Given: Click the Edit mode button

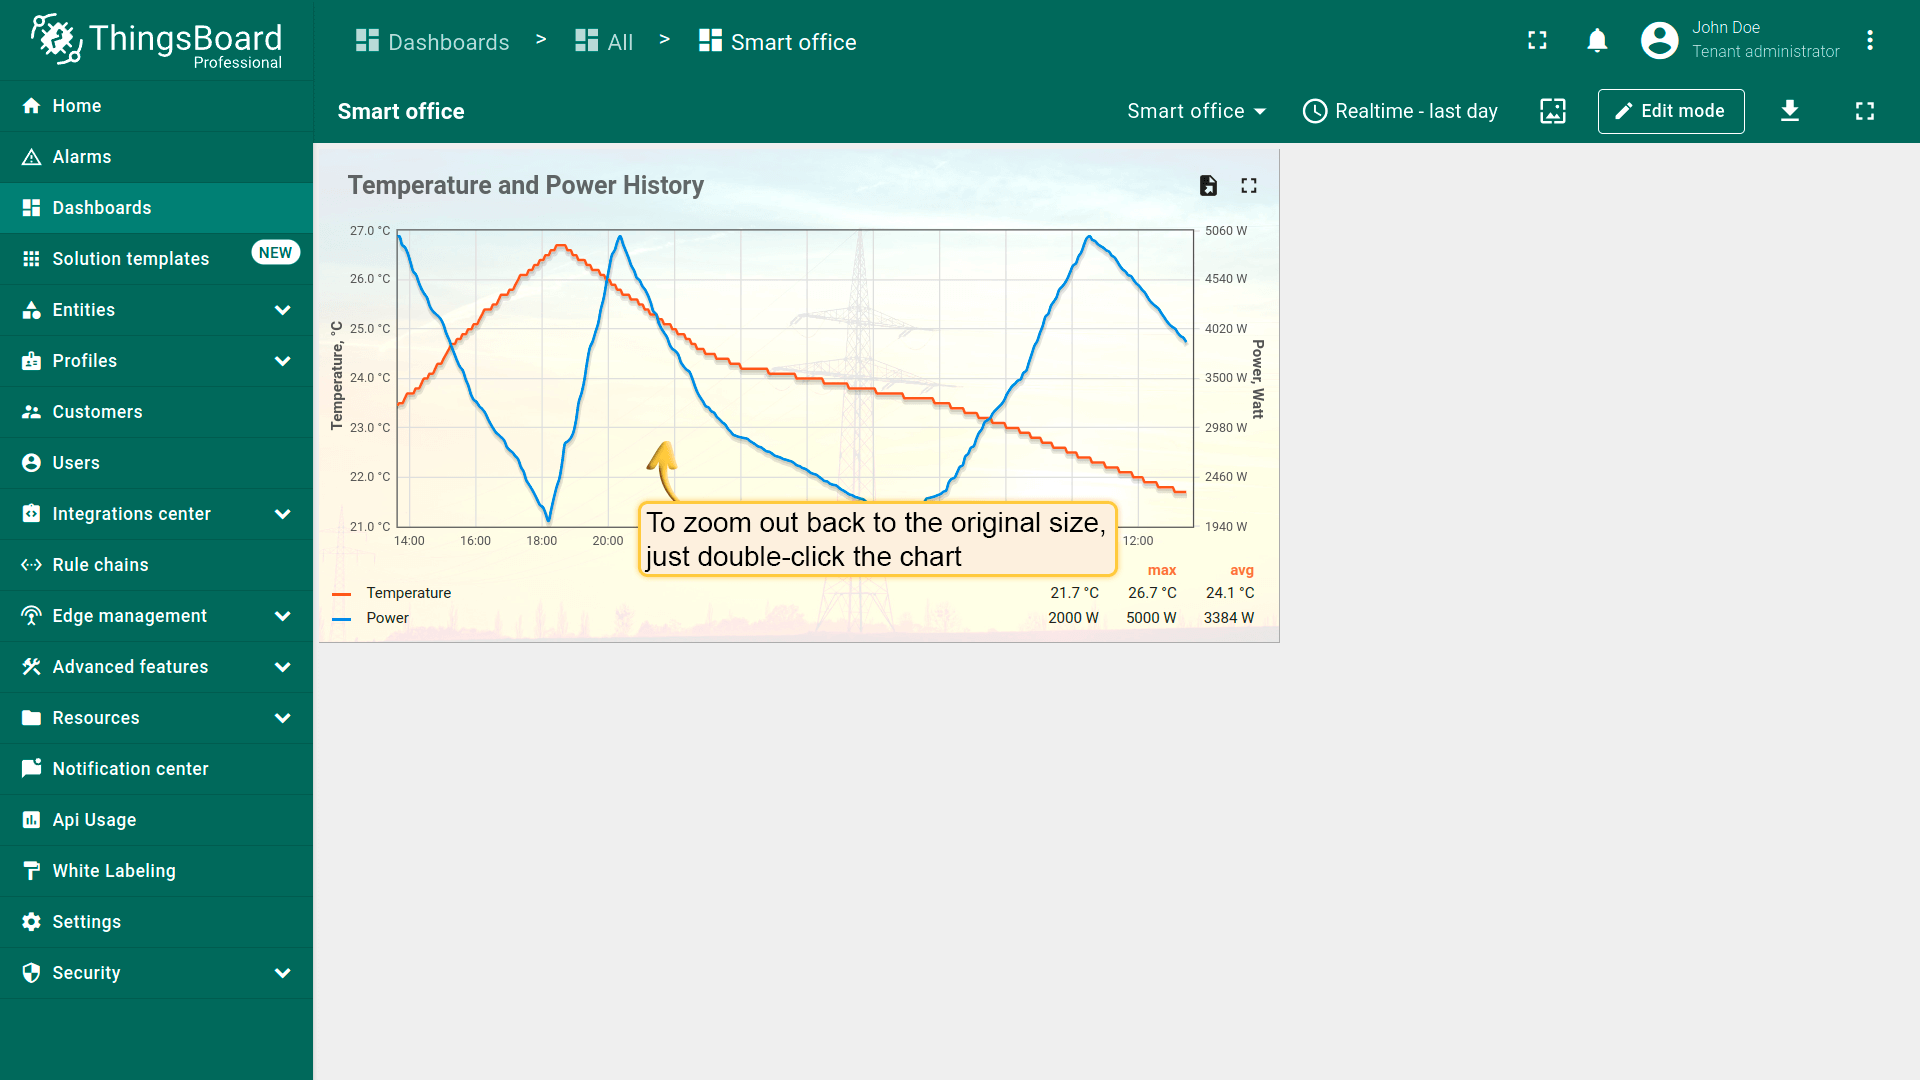Looking at the screenshot, I should 1671,111.
